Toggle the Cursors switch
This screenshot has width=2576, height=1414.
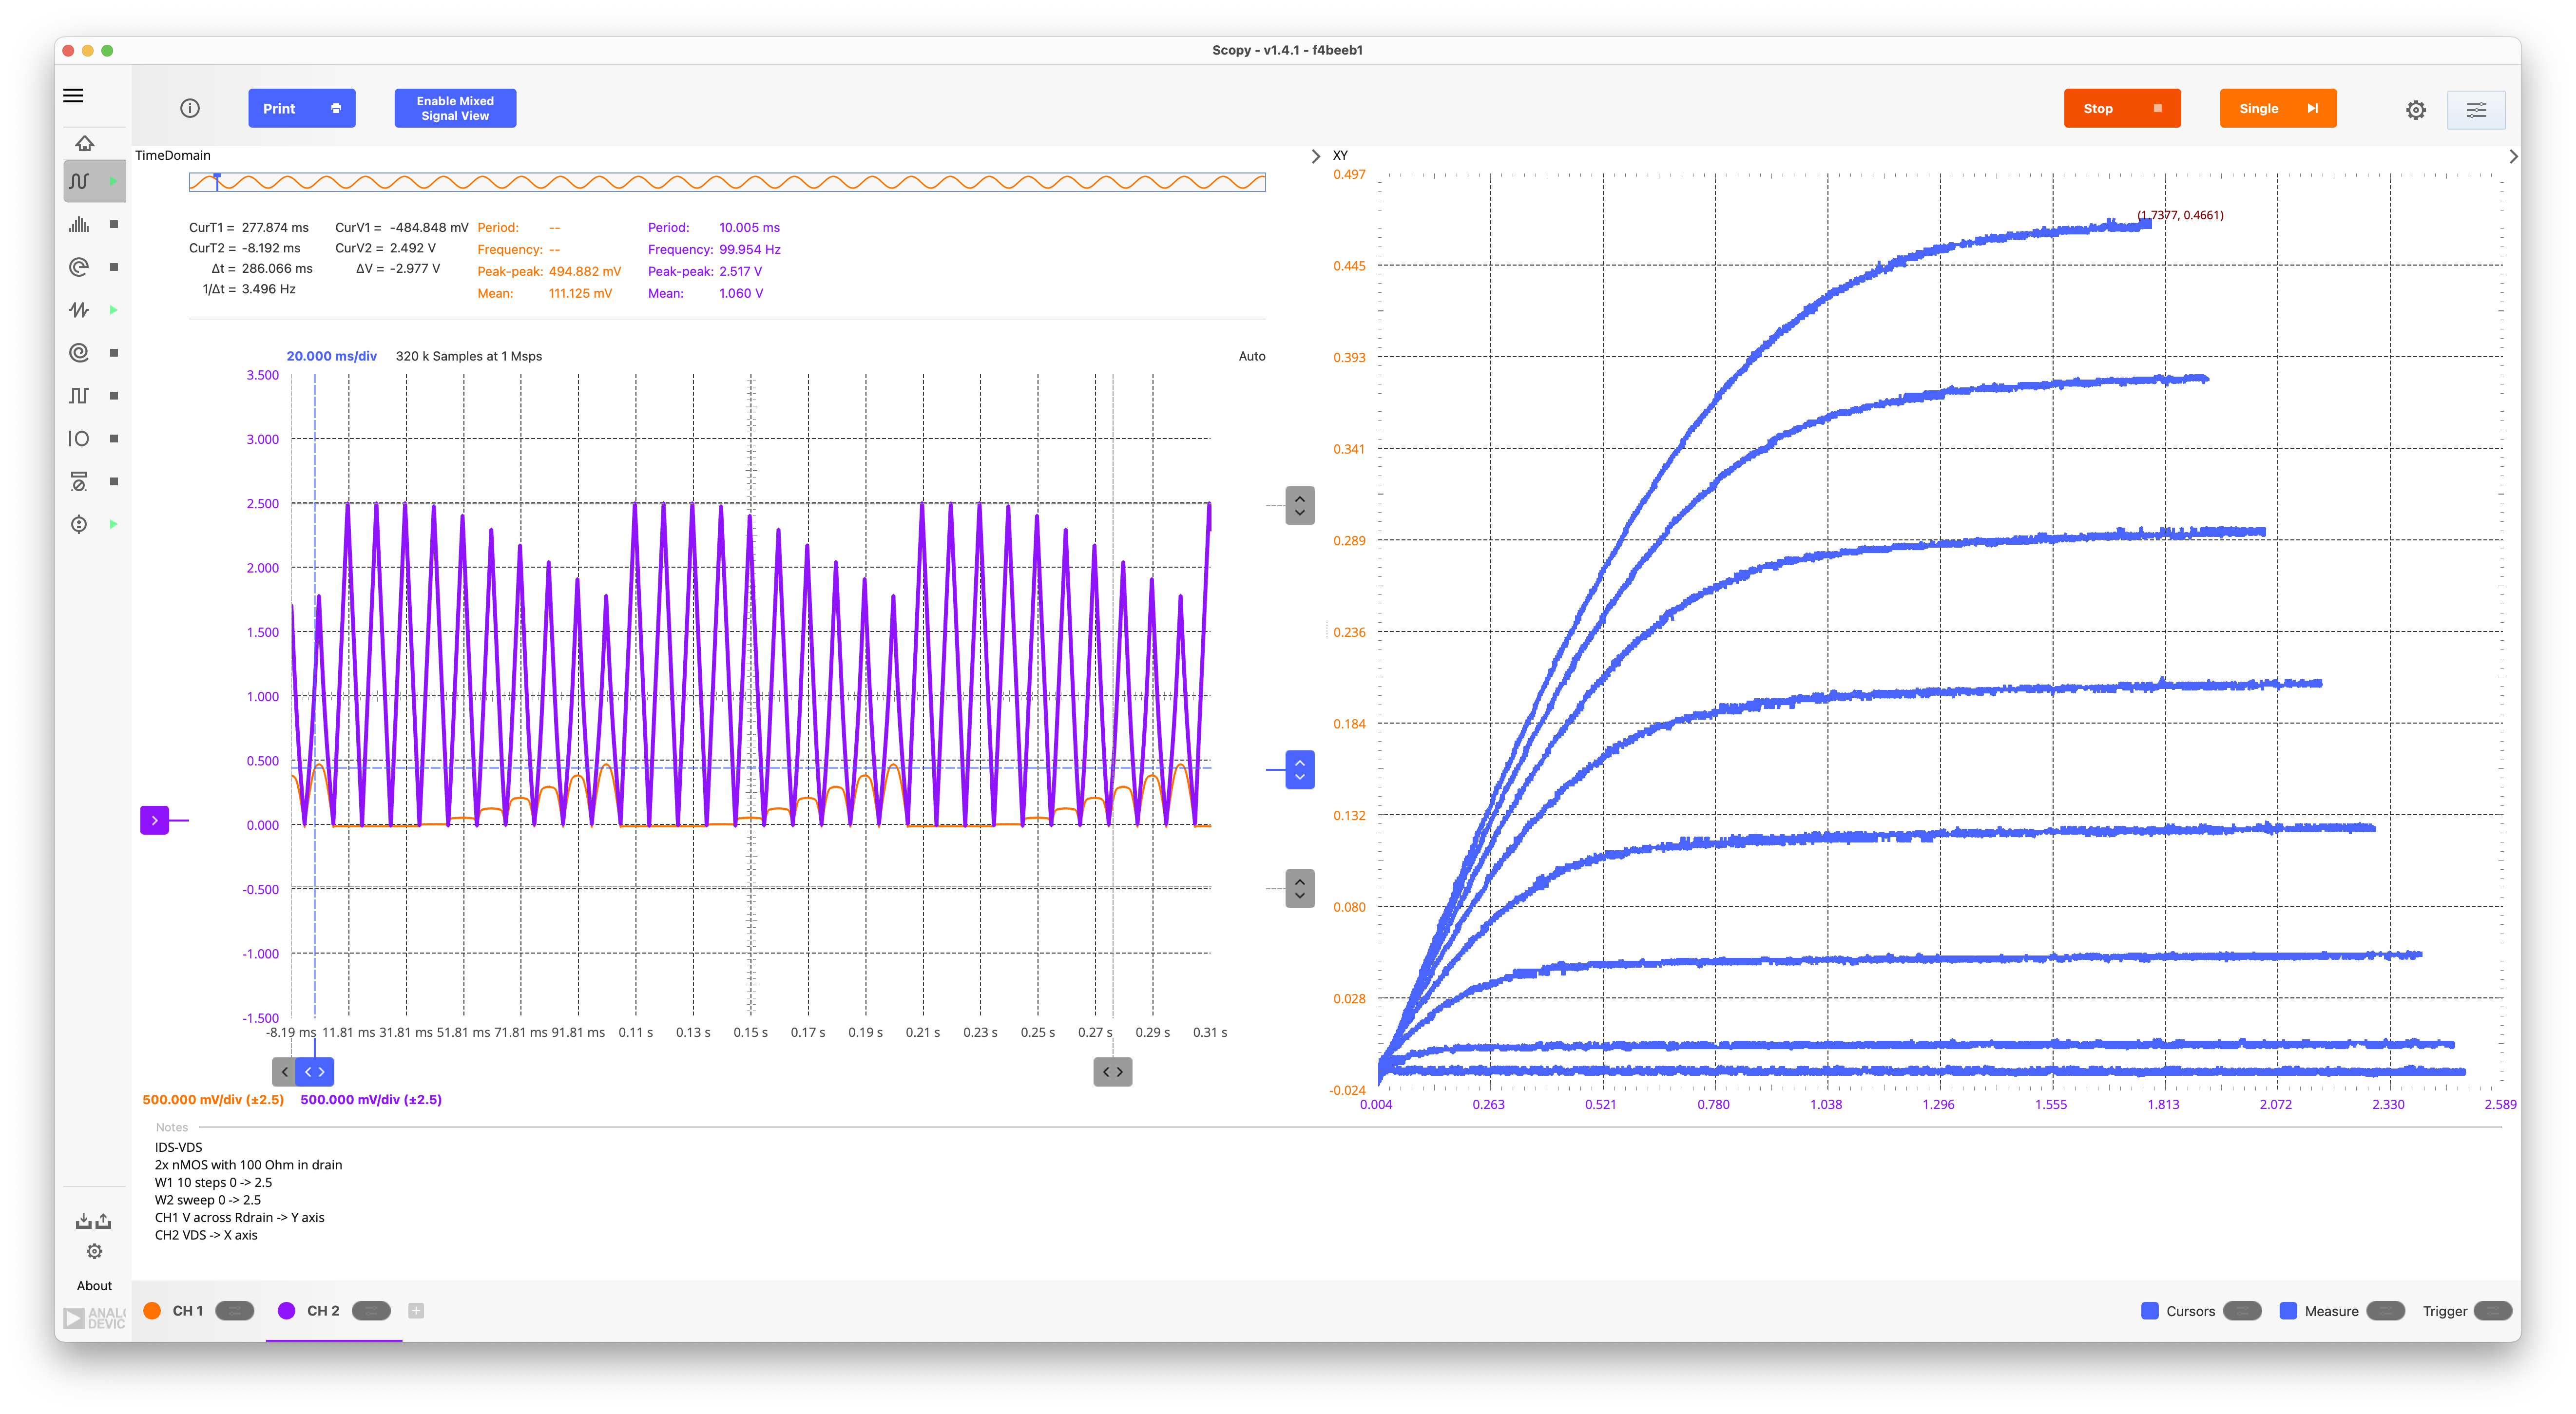tap(2242, 1311)
